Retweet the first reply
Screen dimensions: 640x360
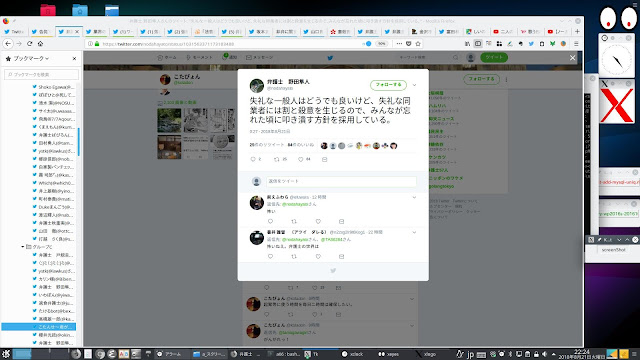pyautogui.click(x=294, y=221)
